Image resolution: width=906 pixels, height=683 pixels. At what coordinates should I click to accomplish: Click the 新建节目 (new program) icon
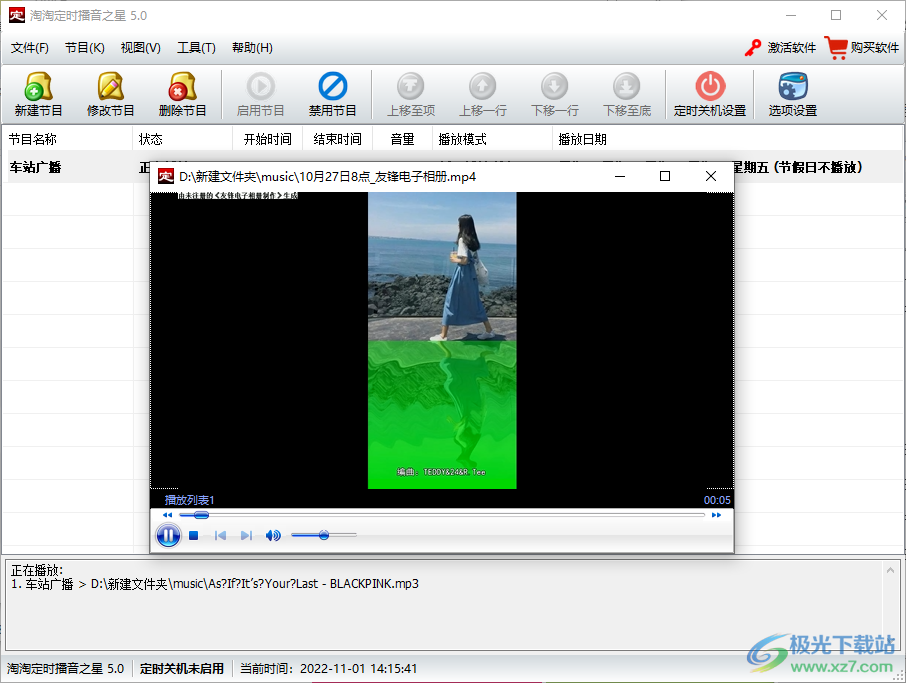pos(38,94)
